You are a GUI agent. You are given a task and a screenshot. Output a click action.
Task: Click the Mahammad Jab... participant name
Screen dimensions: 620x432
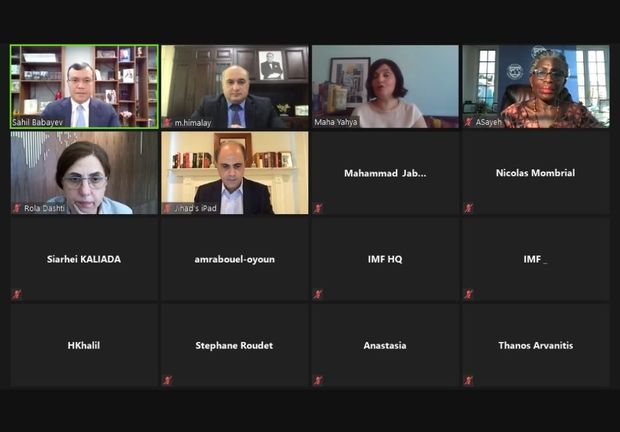(385, 173)
